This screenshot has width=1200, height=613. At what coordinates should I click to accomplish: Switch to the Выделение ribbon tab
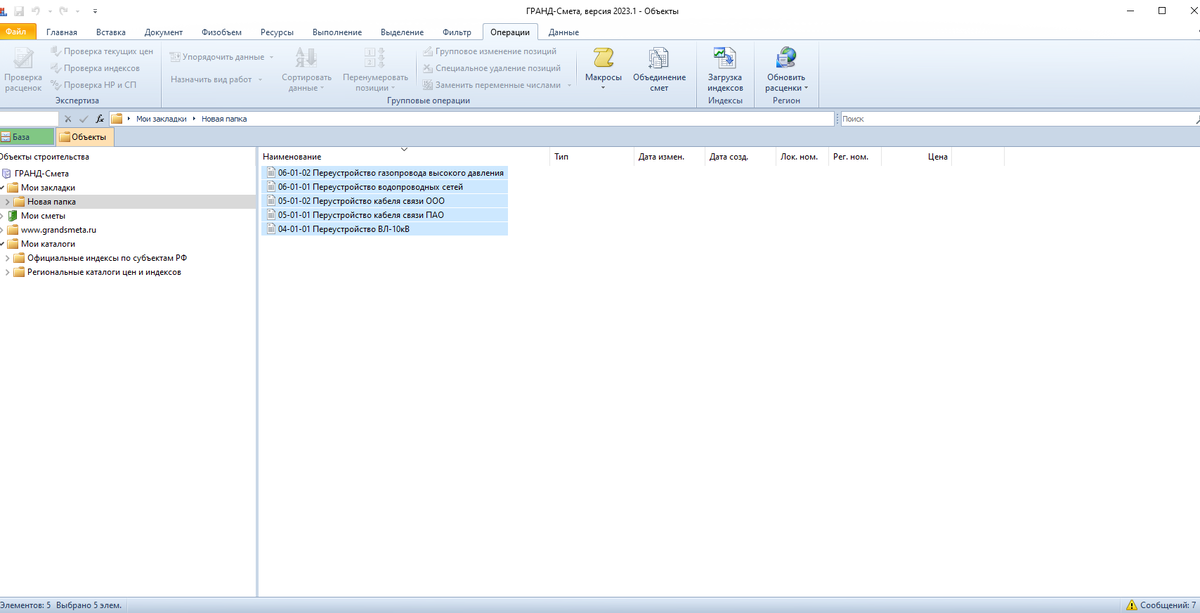[401, 32]
